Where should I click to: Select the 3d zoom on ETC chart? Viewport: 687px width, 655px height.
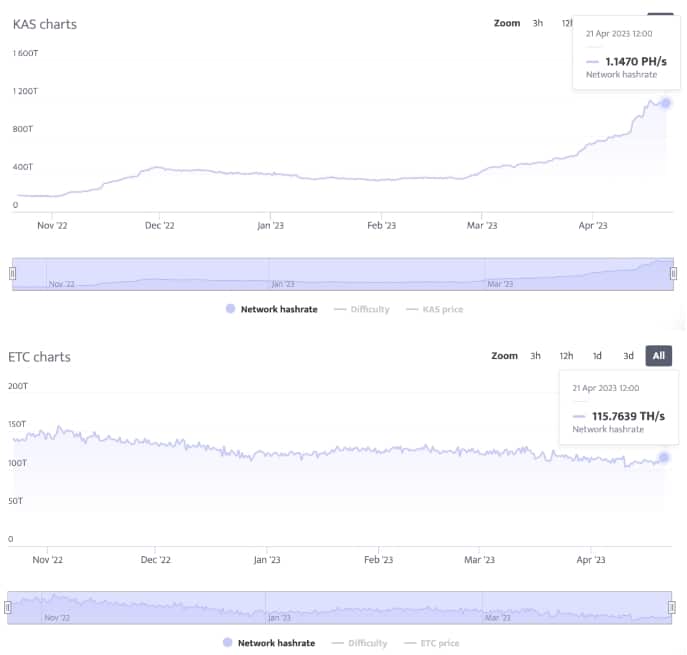628,356
